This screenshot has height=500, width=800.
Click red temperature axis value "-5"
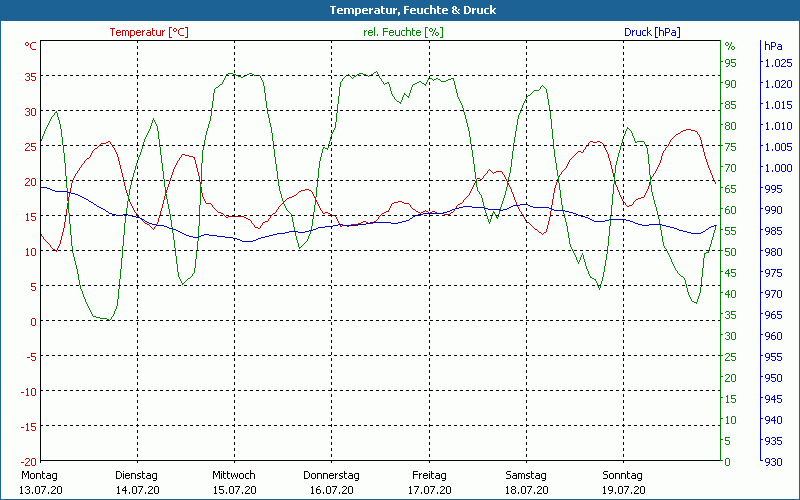(x=31, y=357)
